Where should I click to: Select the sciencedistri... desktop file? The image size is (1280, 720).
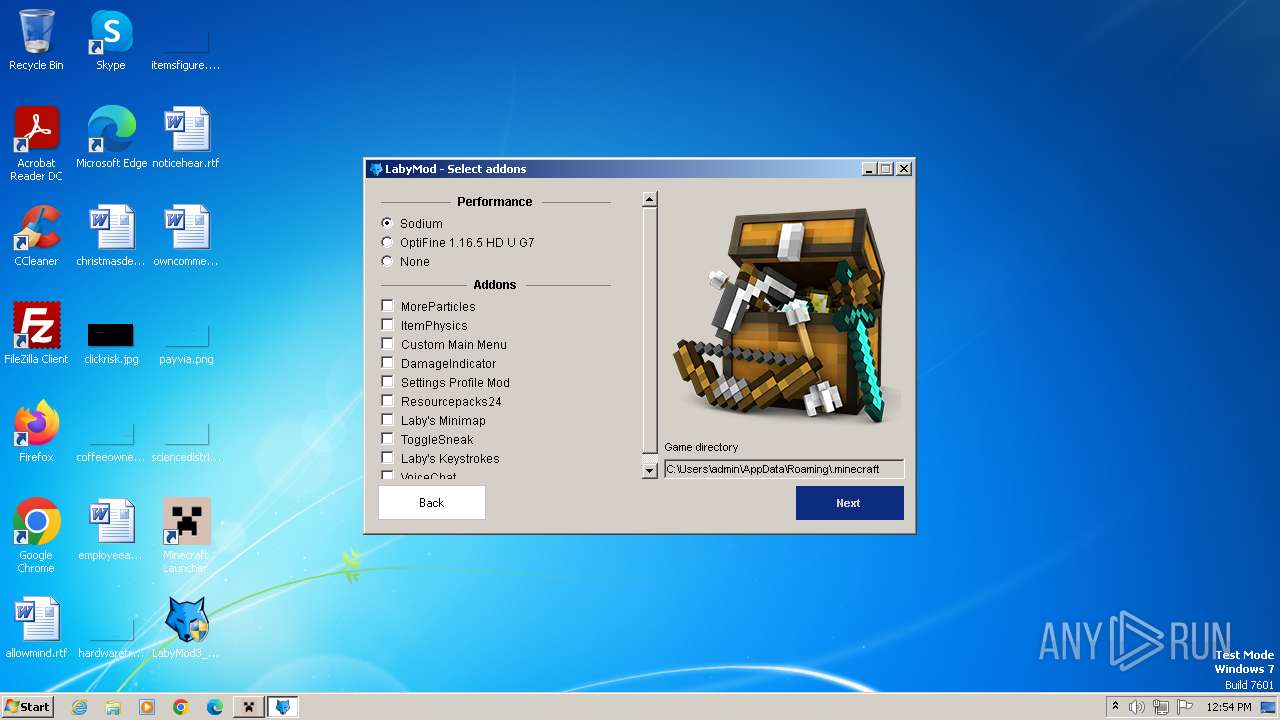(186, 443)
